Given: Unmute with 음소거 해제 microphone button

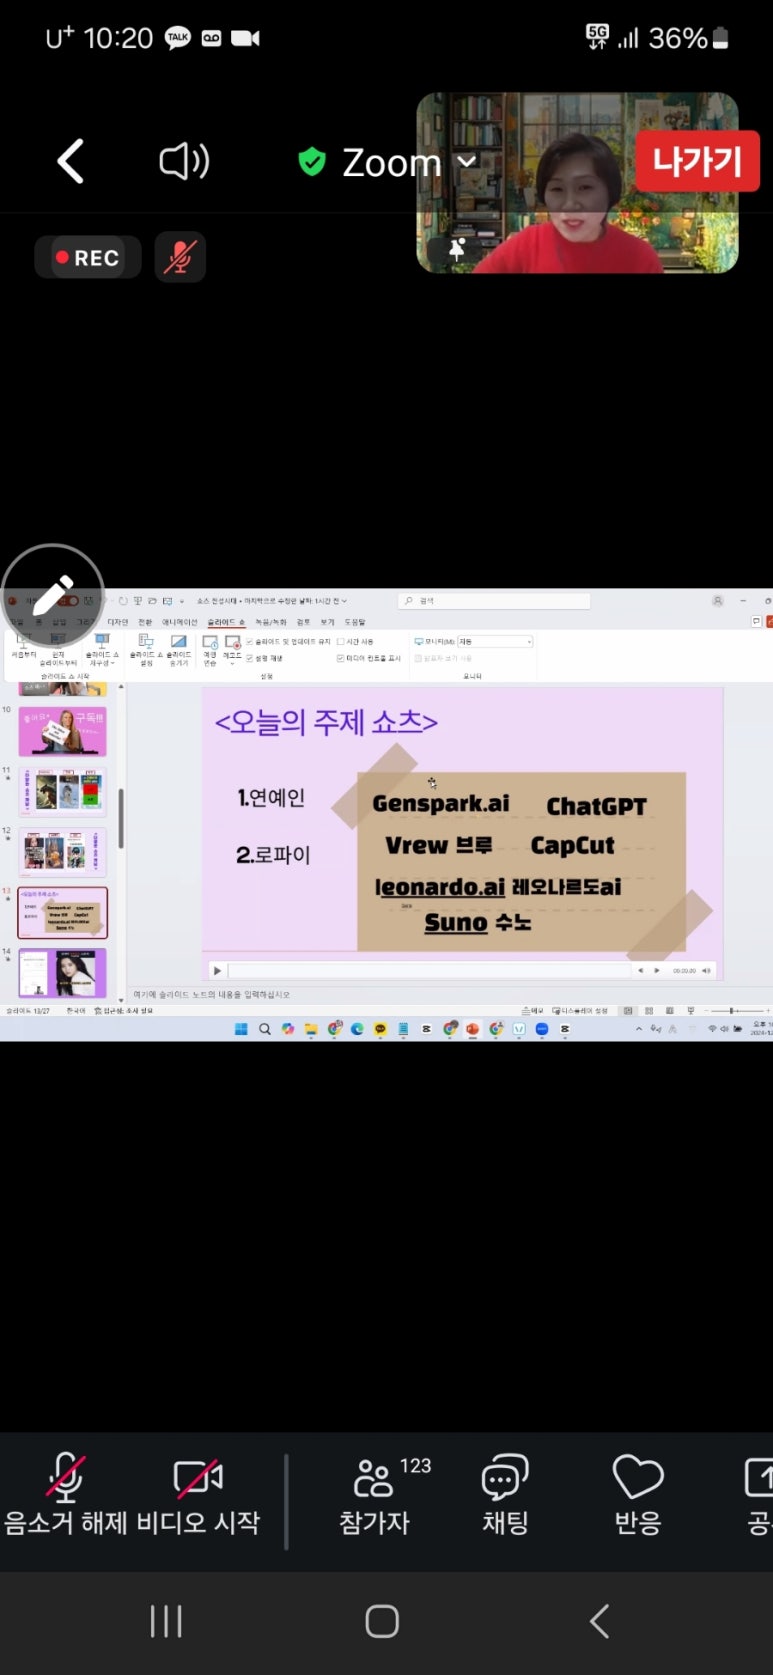Looking at the screenshot, I should [66, 1496].
